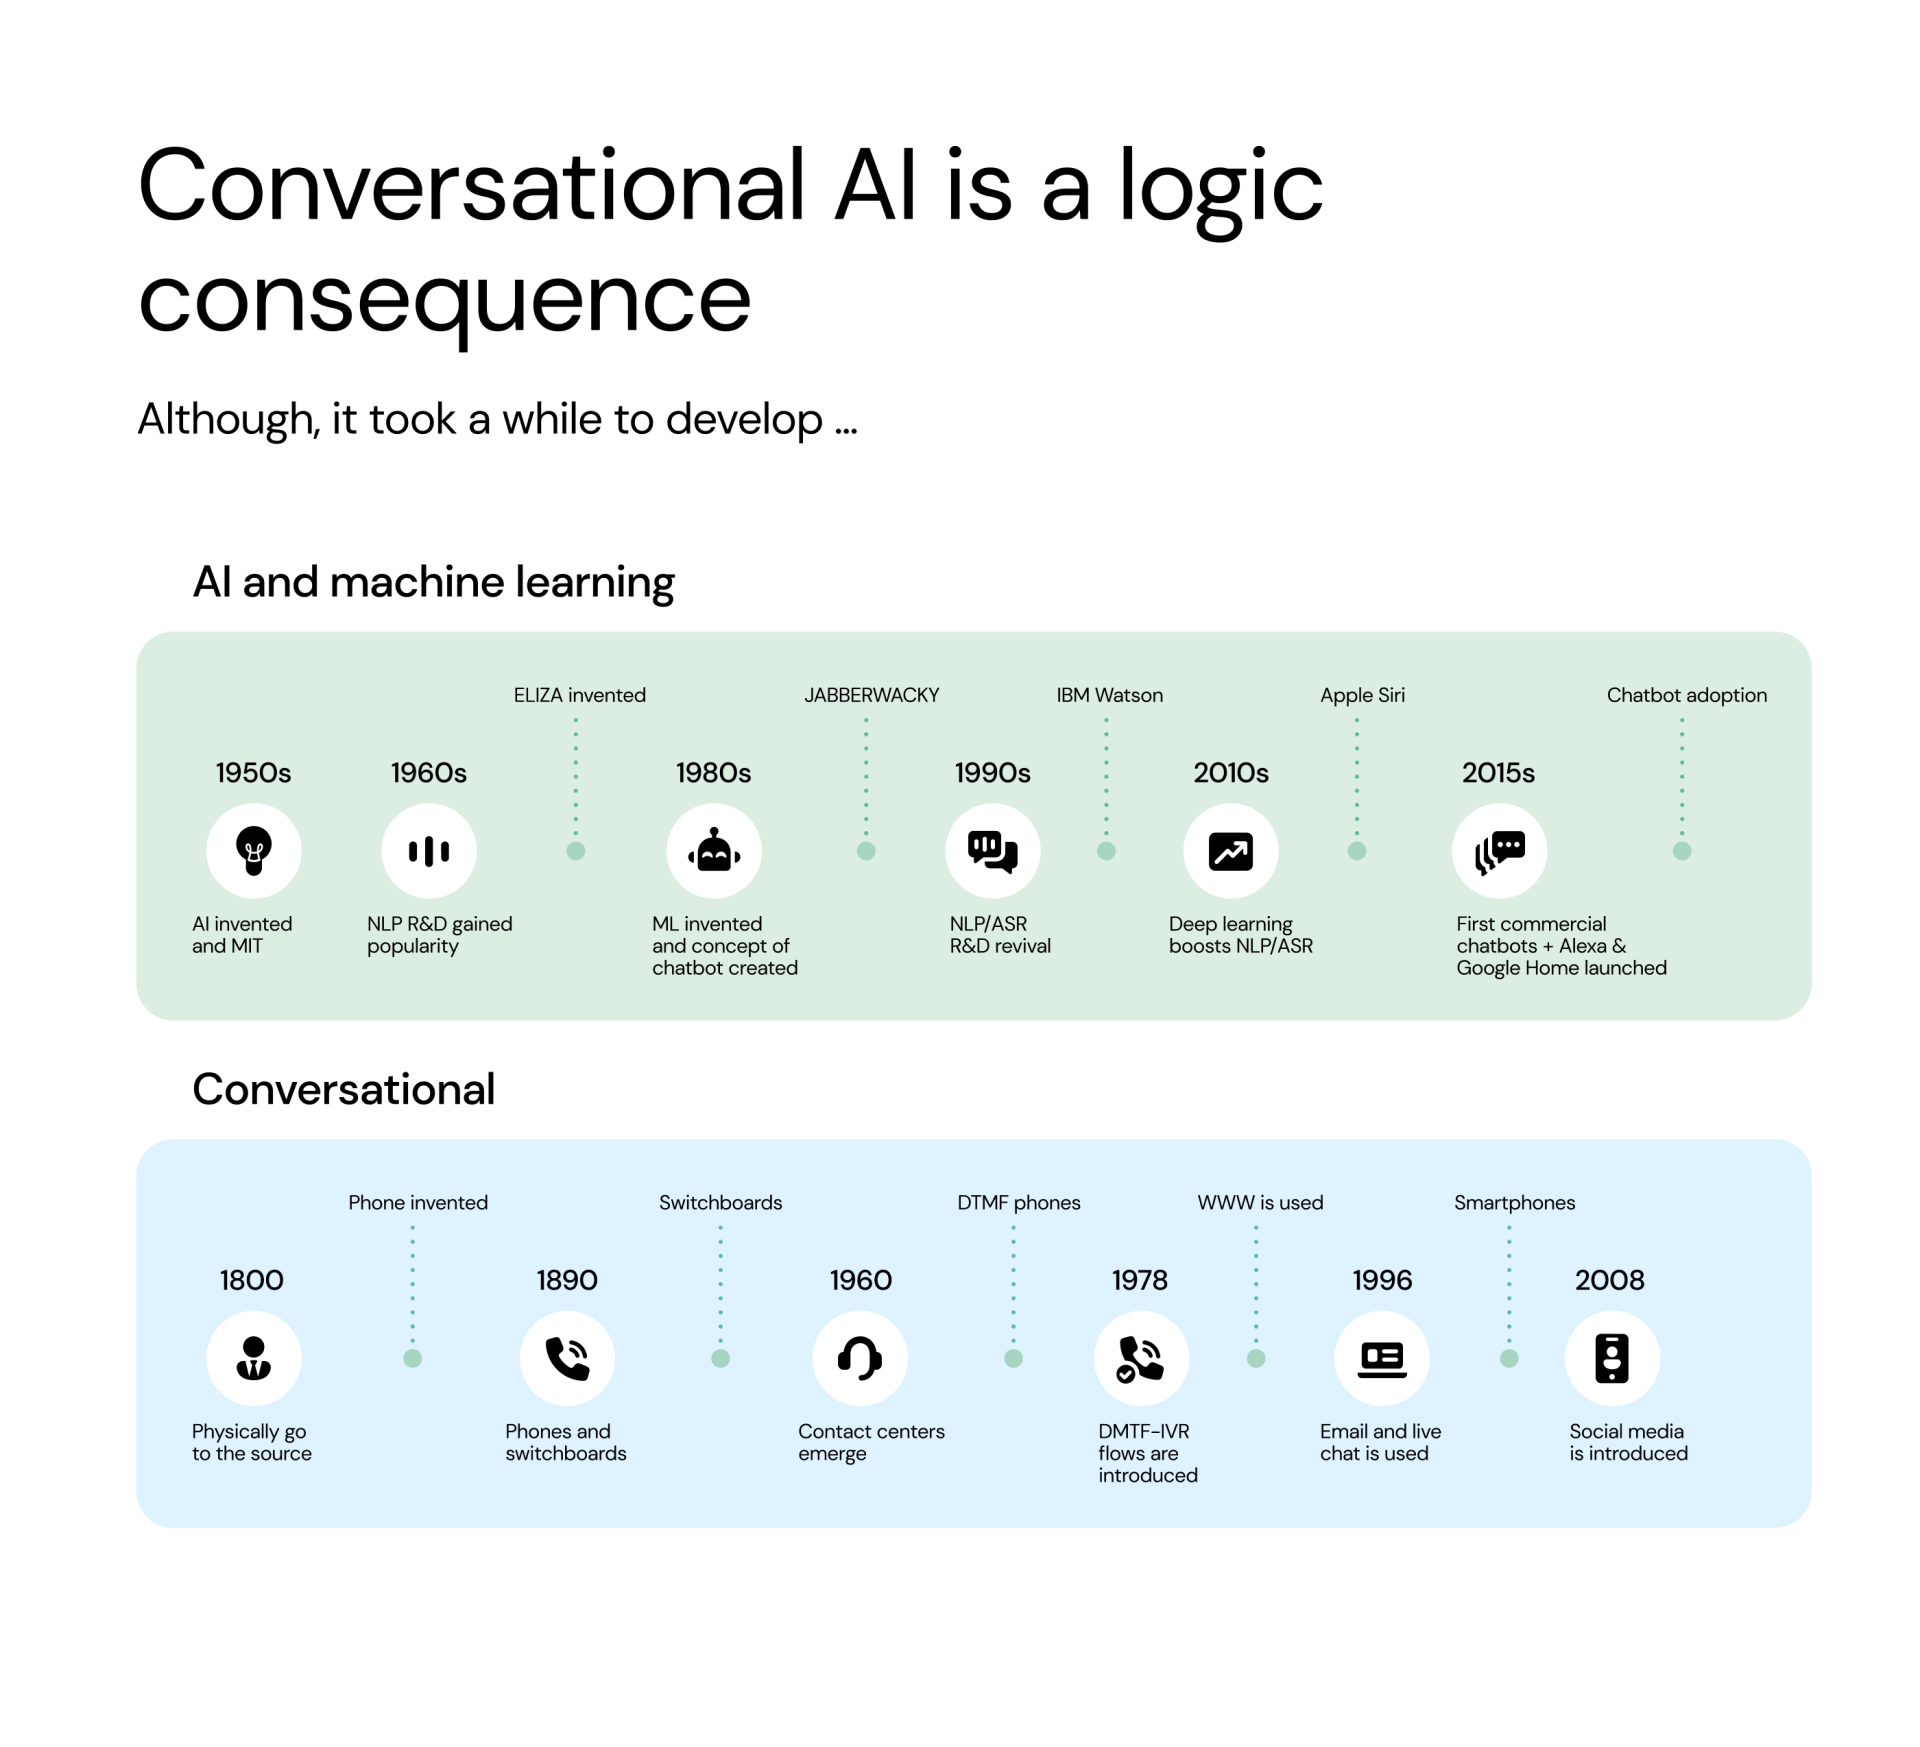Click the Phones and switchboards icon
The width and height of the screenshot is (1920, 1747).
[x=567, y=1373]
